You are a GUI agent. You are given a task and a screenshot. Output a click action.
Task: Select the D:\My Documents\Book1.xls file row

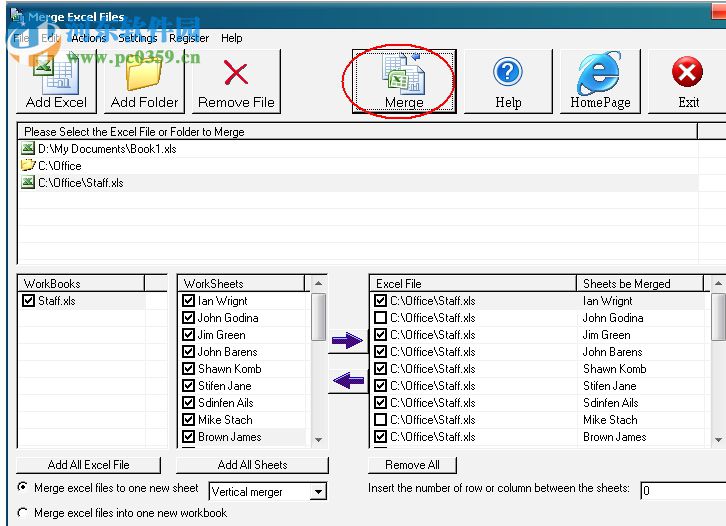pos(358,149)
